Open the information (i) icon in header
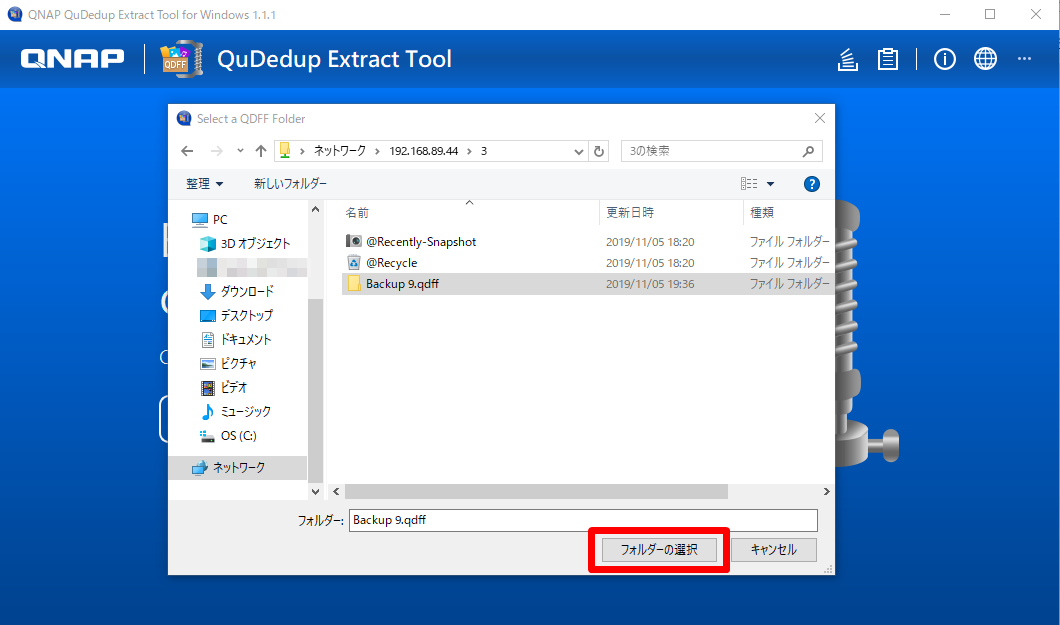This screenshot has height=625, width=1060. tap(944, 59)
